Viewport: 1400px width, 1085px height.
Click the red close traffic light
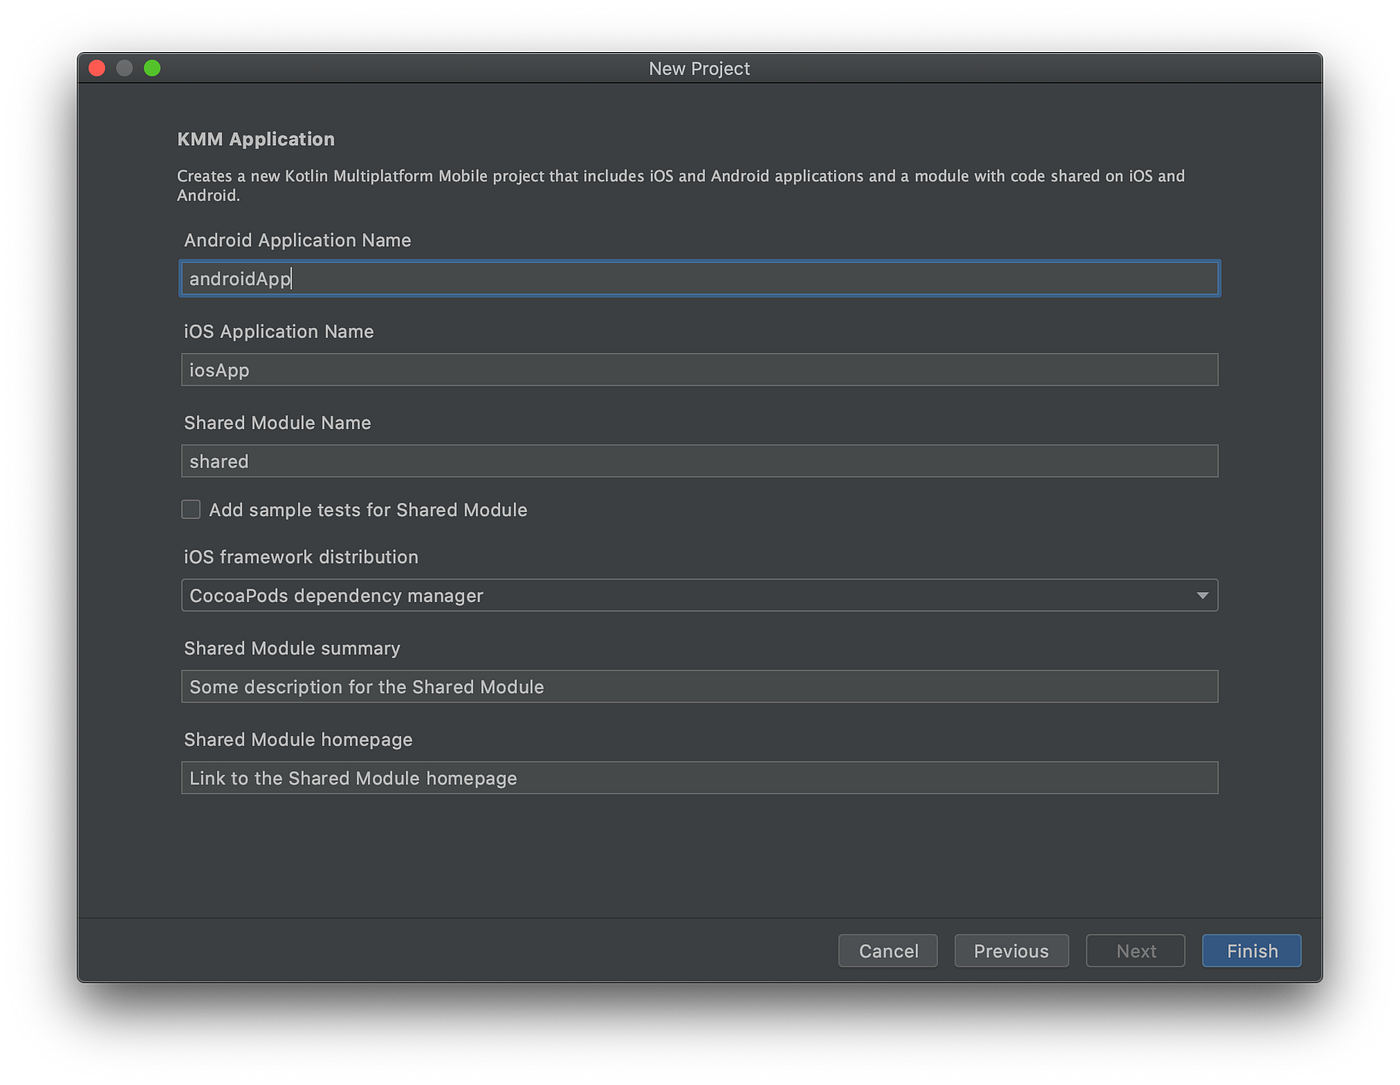[x=96, y=67]
